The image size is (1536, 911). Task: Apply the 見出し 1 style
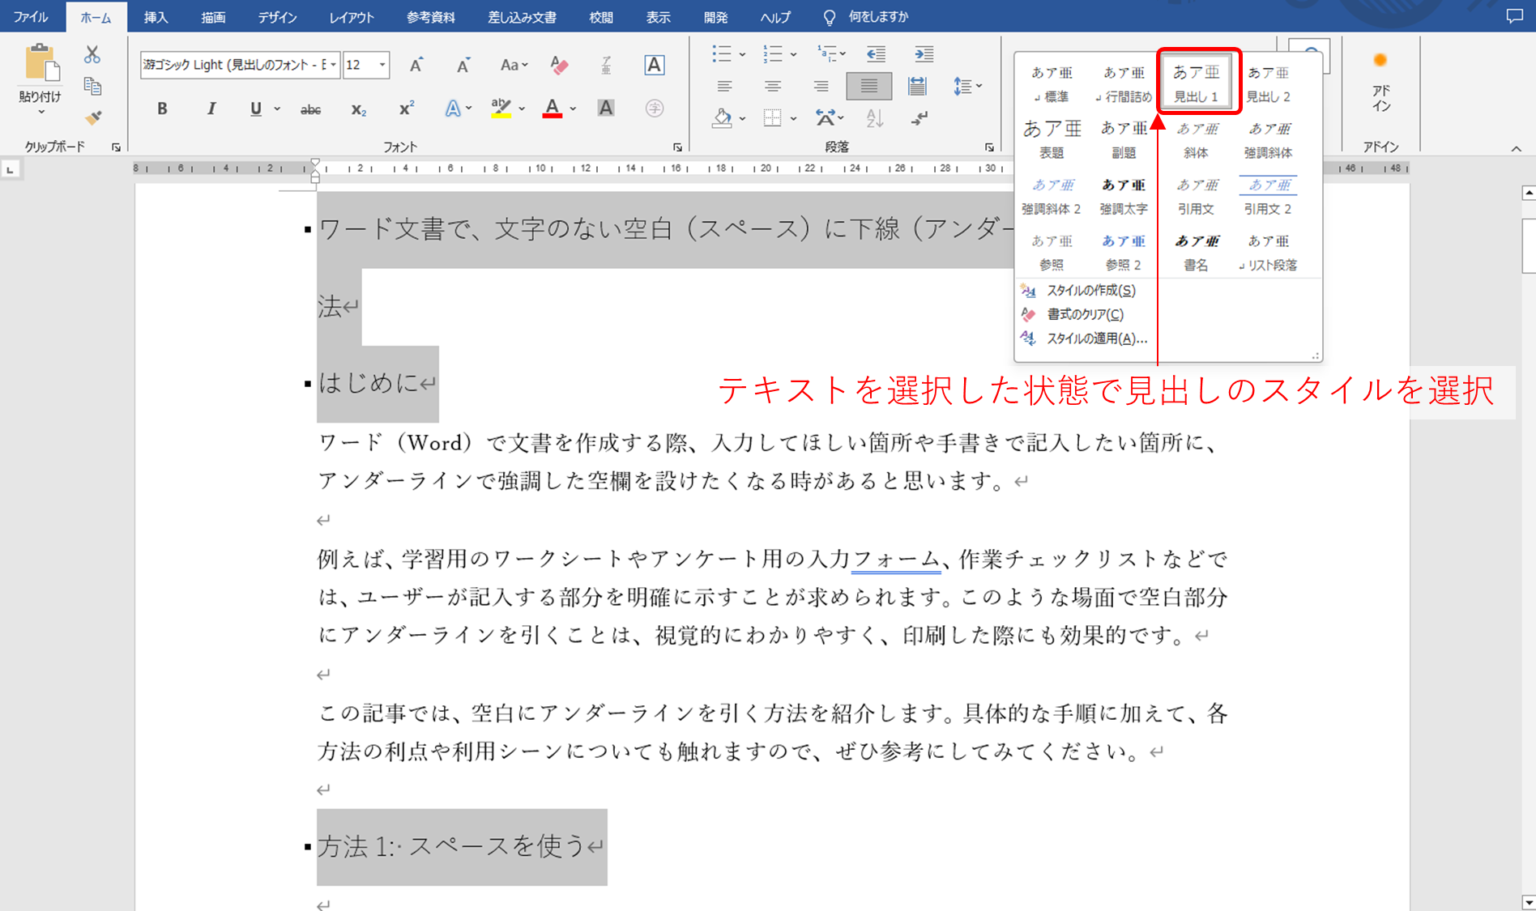tap(1196, 83)
